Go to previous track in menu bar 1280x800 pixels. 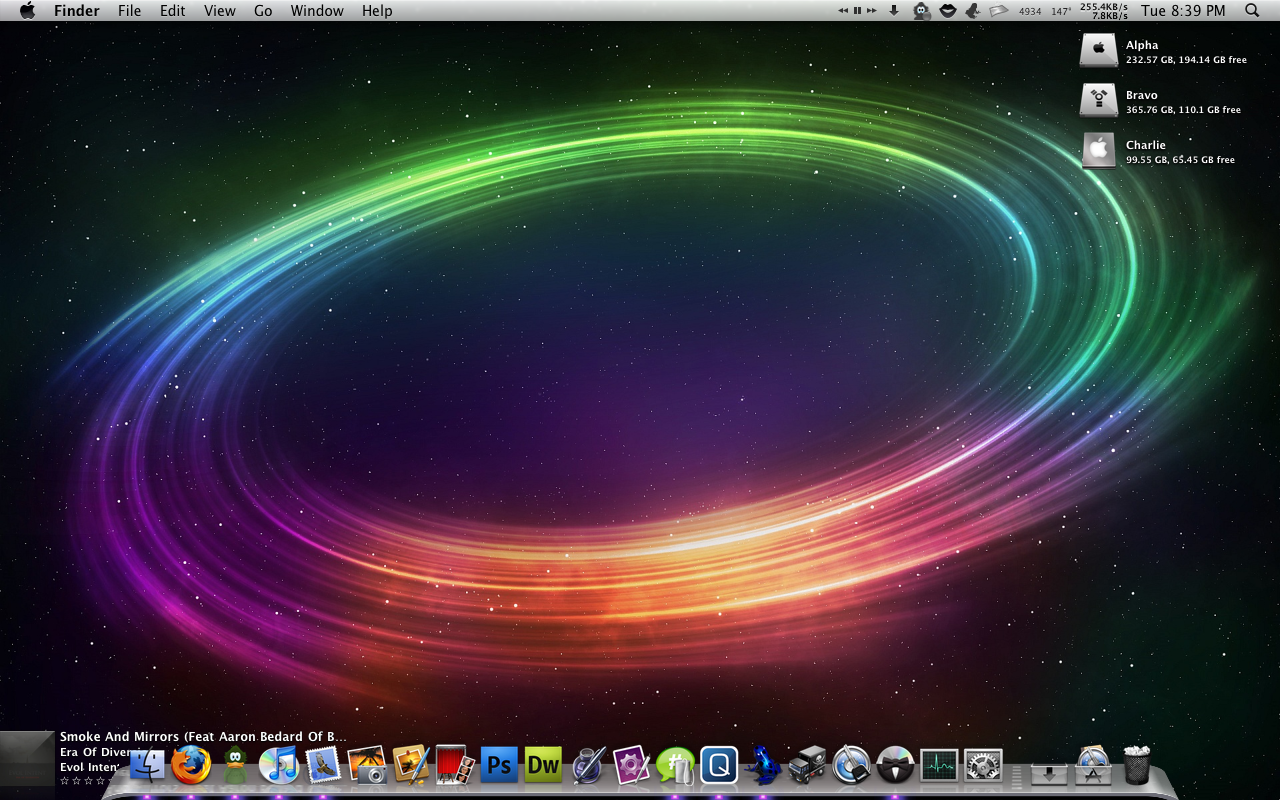(843, 11)
